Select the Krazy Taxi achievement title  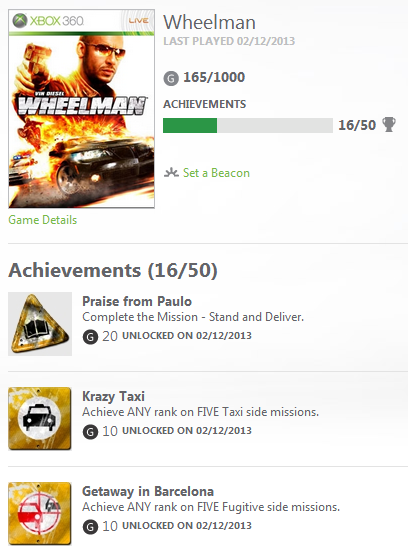[113, 396]
